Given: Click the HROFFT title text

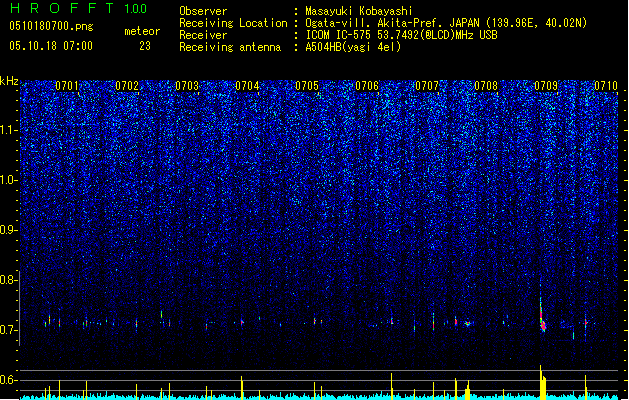Looking at the screenshot, I should pyautogui.click(x=61, y=8).
